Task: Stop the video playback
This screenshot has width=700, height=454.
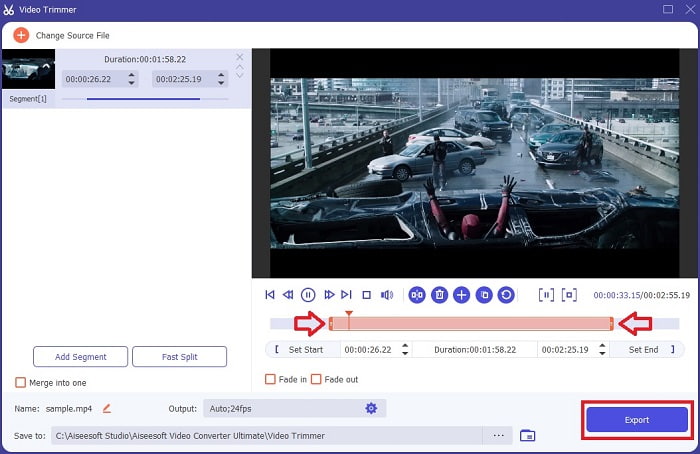Action: point(367,295)
